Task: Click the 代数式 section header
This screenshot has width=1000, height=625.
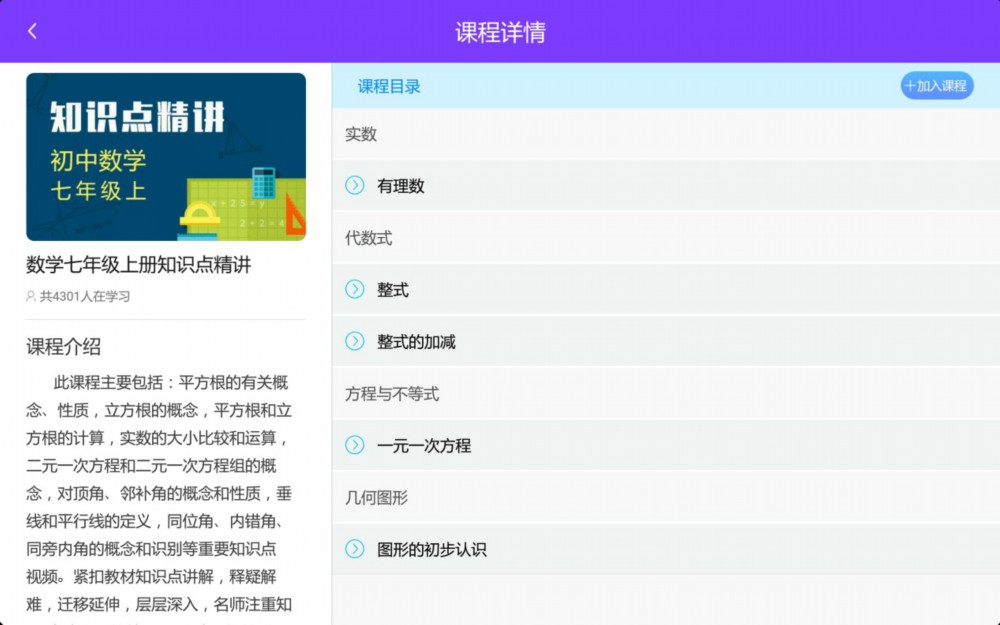Action: coord(369,238)
